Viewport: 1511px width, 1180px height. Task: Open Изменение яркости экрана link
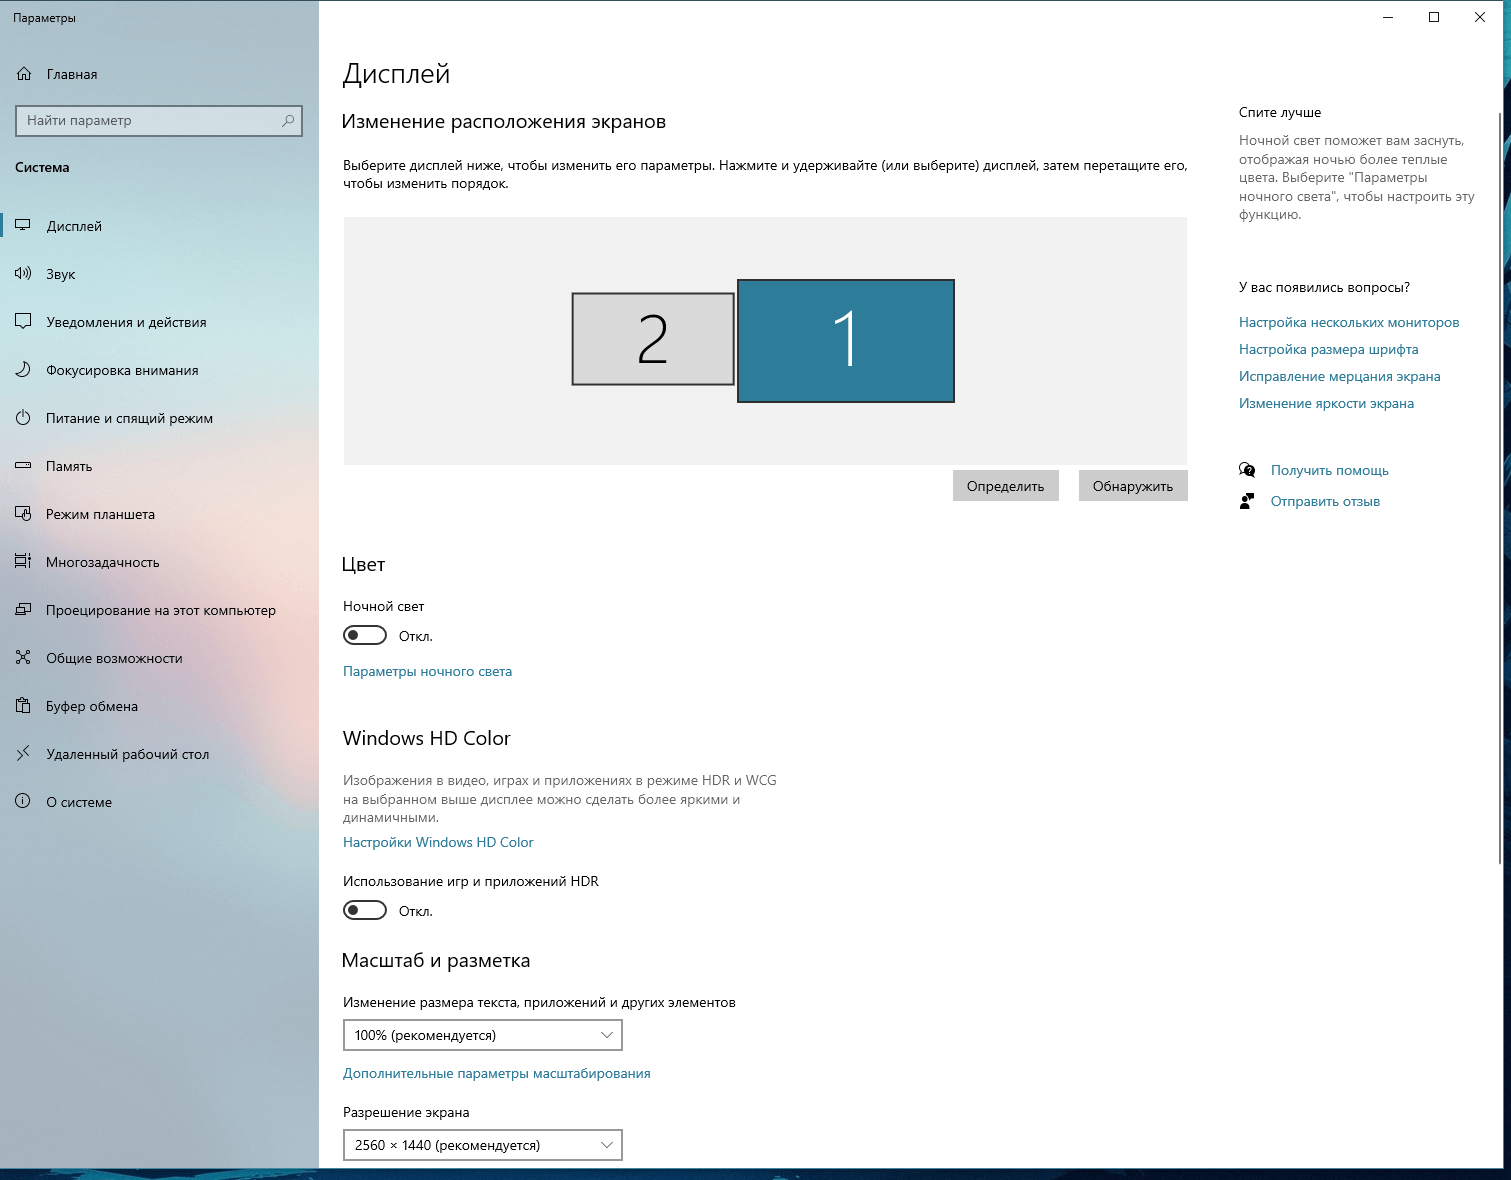[1326, 403]
